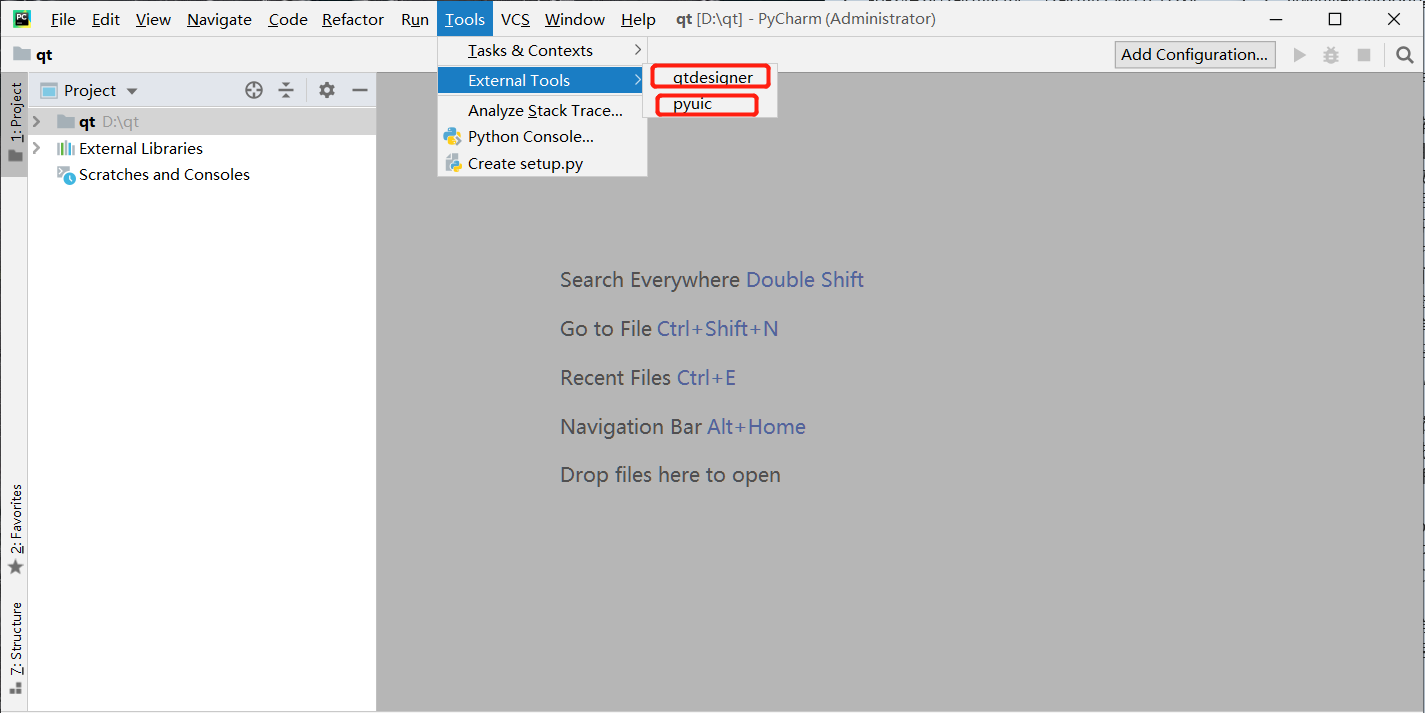Expand Tasks & Contexts submenu arrow
This screenshot has height=713, width=1425.
point(637,50)
